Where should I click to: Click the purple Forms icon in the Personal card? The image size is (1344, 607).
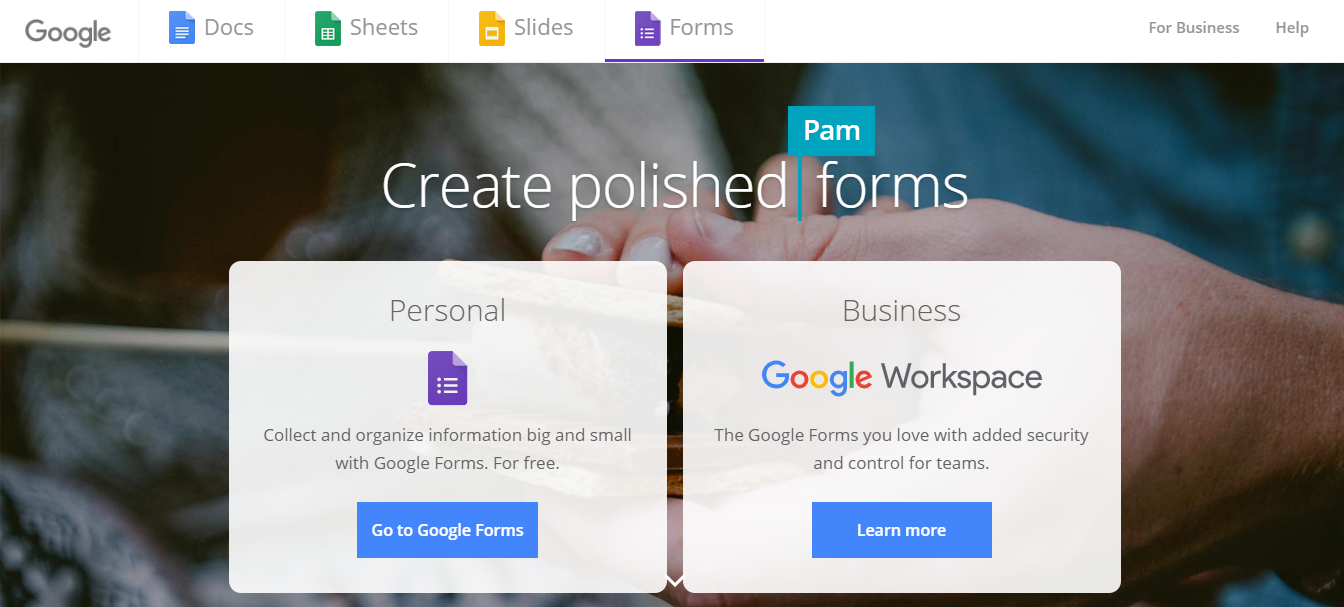point(448,378)
